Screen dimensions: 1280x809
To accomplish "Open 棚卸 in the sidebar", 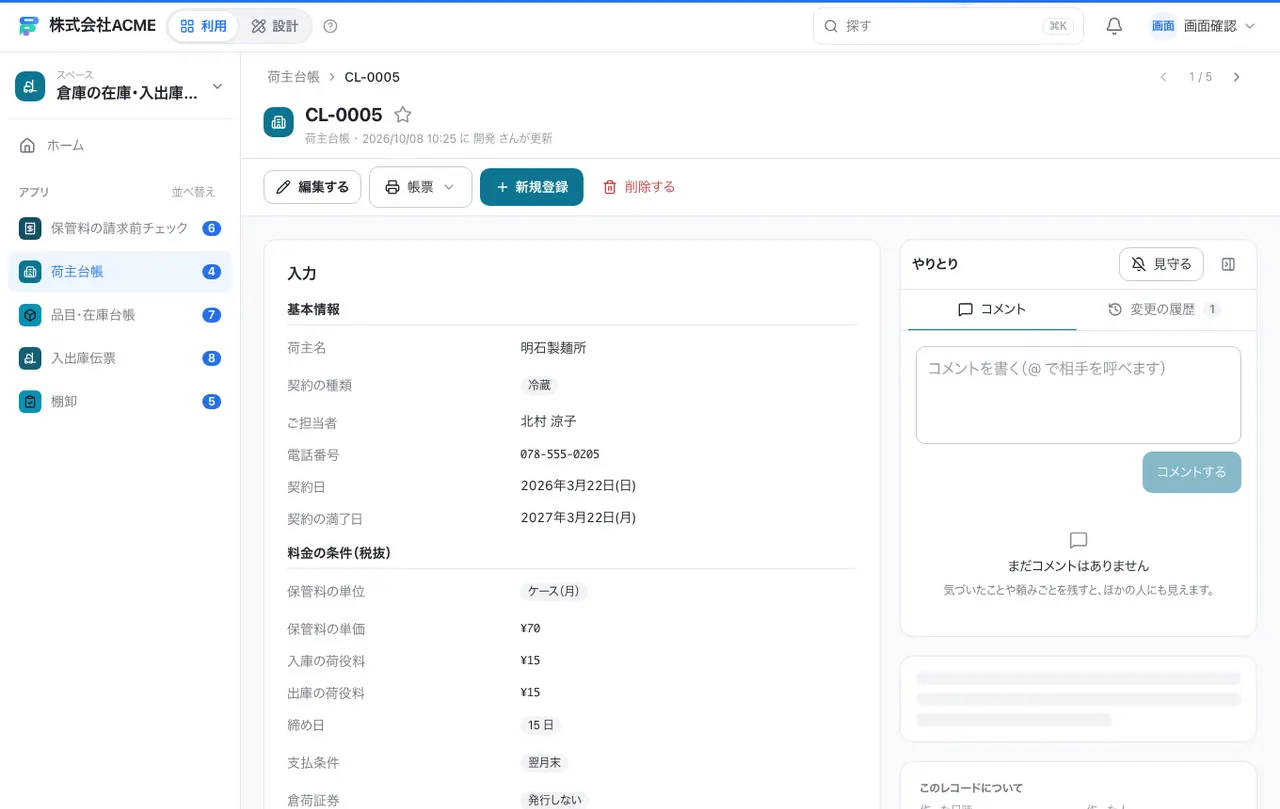I will pyautogui.click(x=120, y=401).
